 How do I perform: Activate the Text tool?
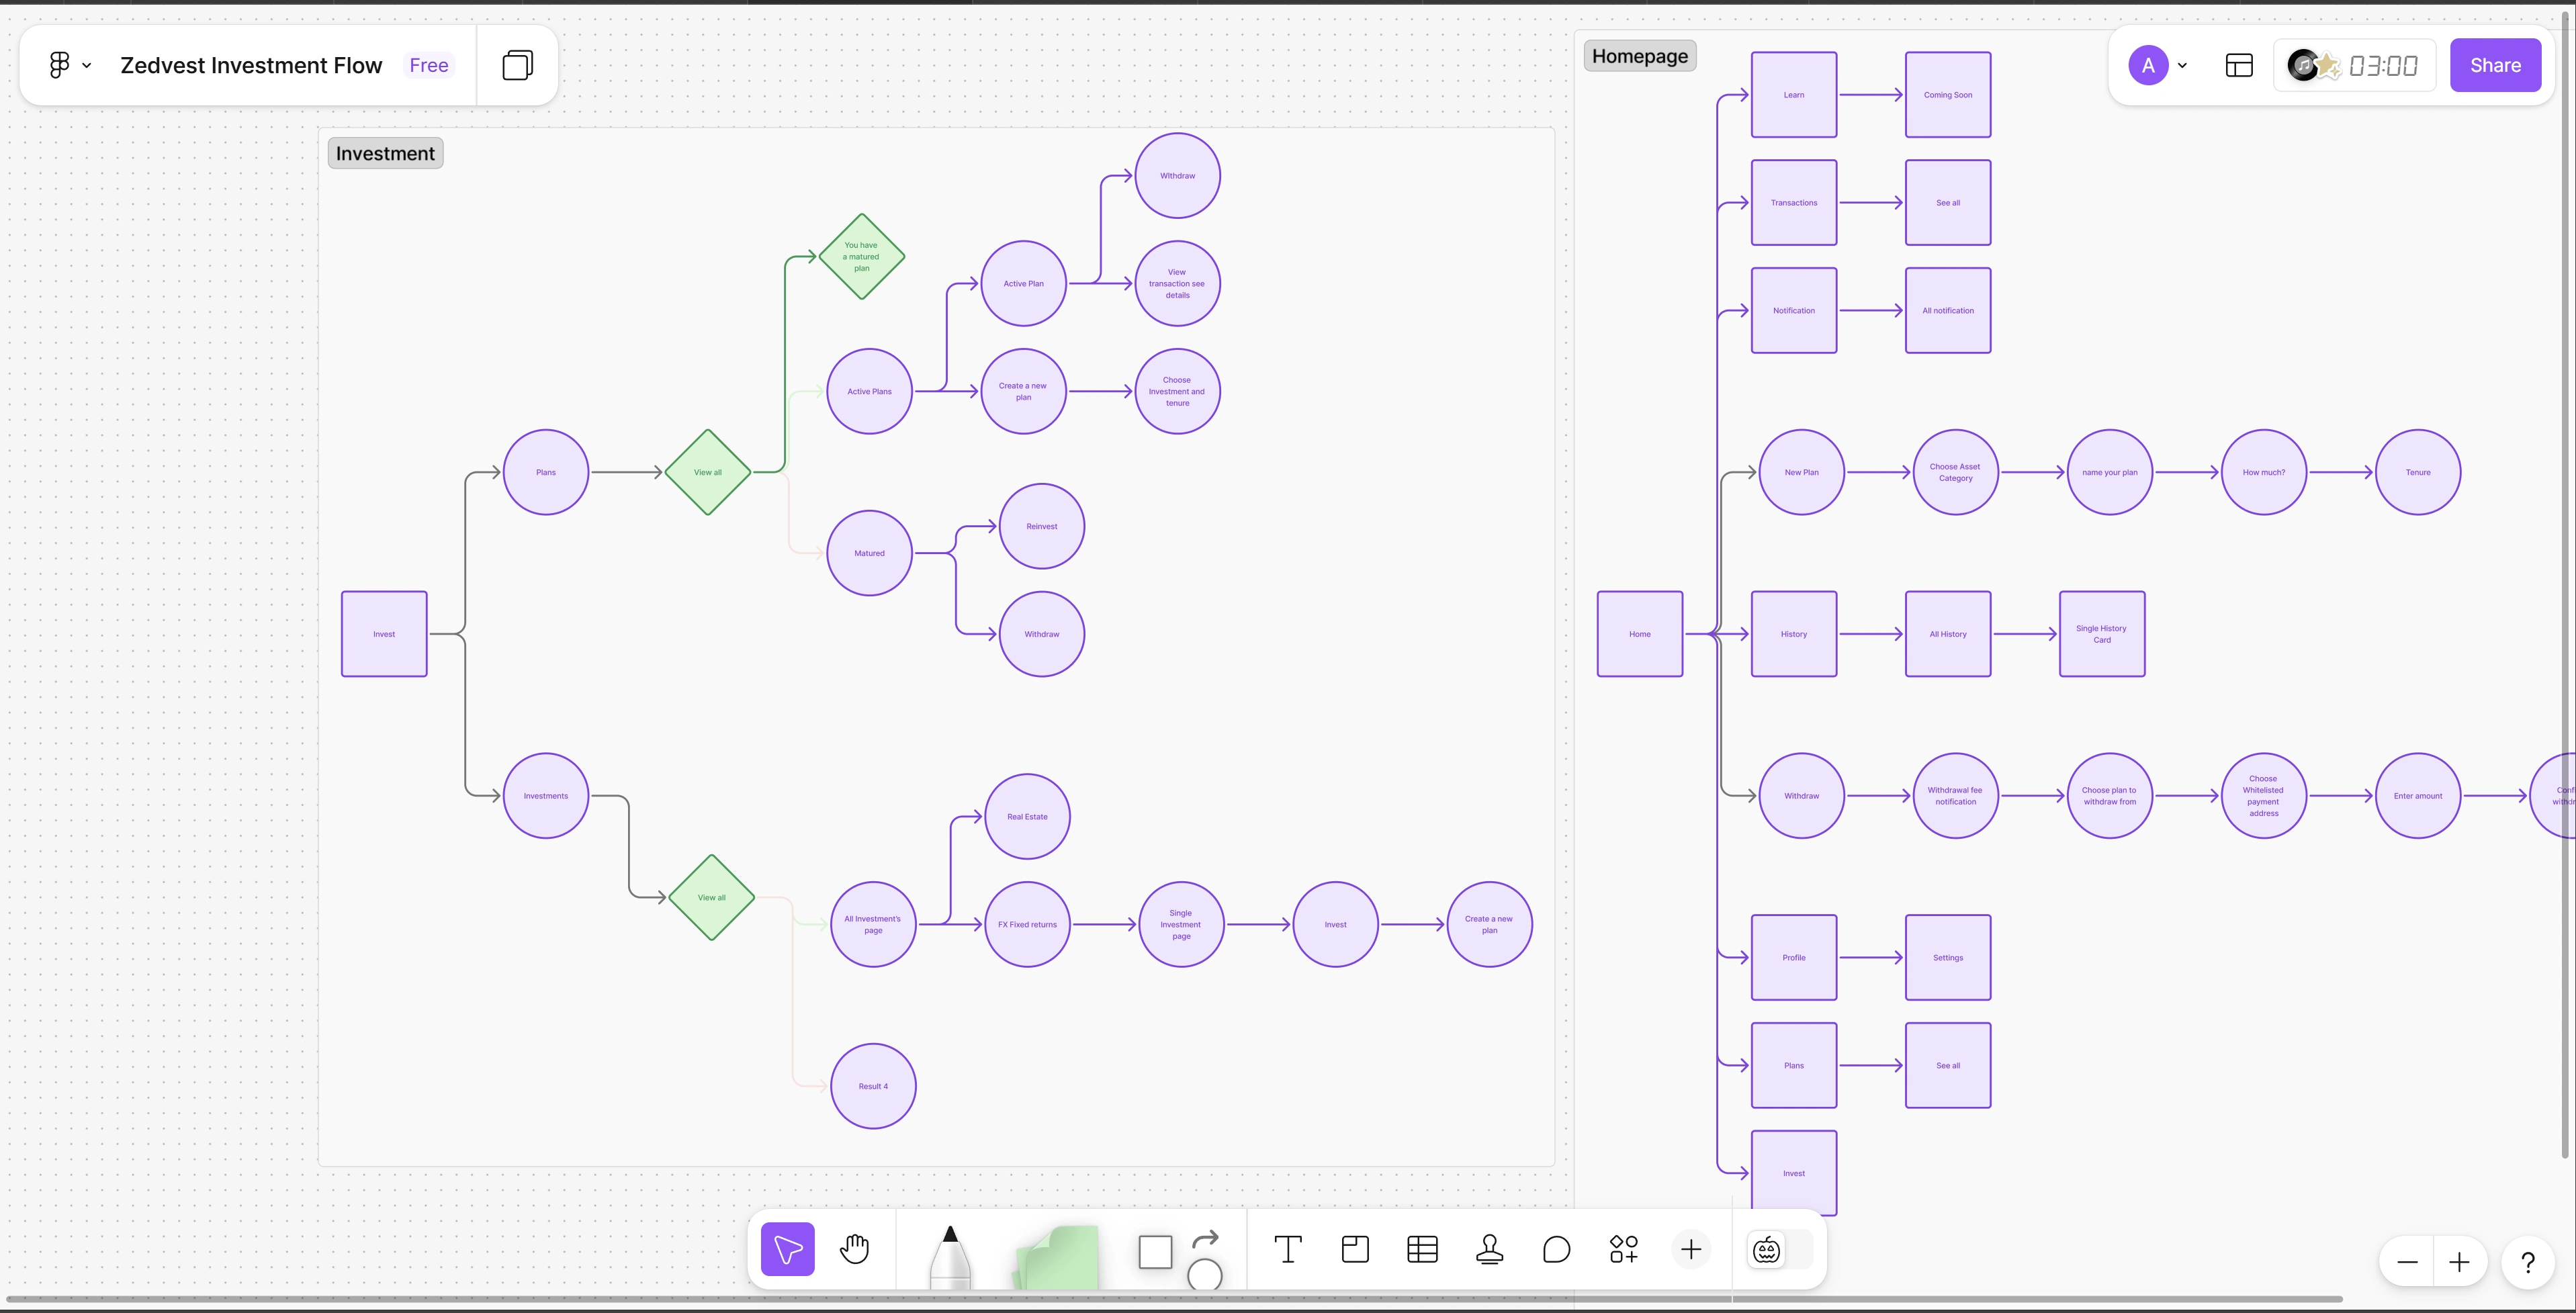tap(1287, 1249)
